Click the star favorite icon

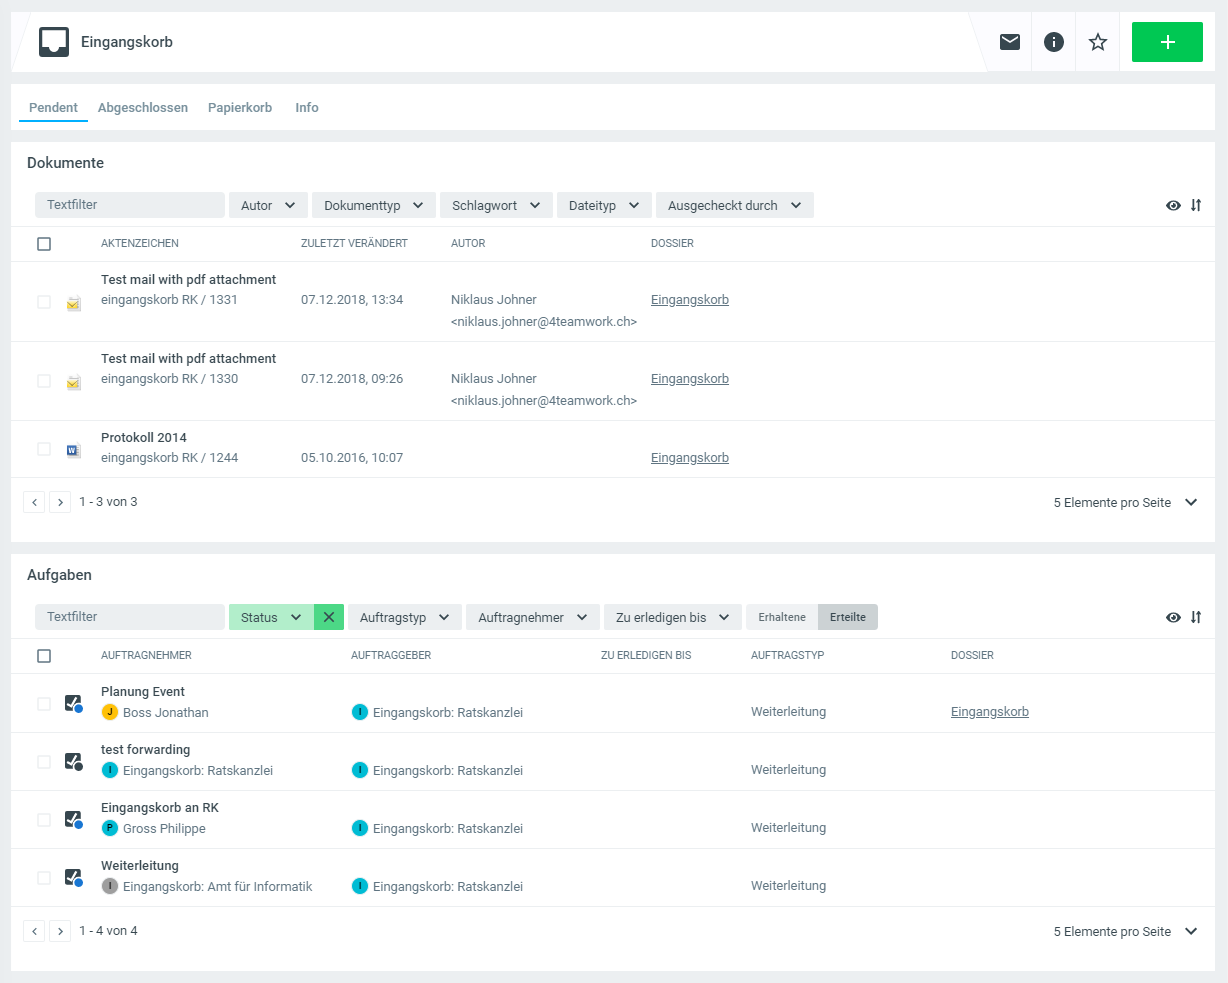pos(1098,42)
